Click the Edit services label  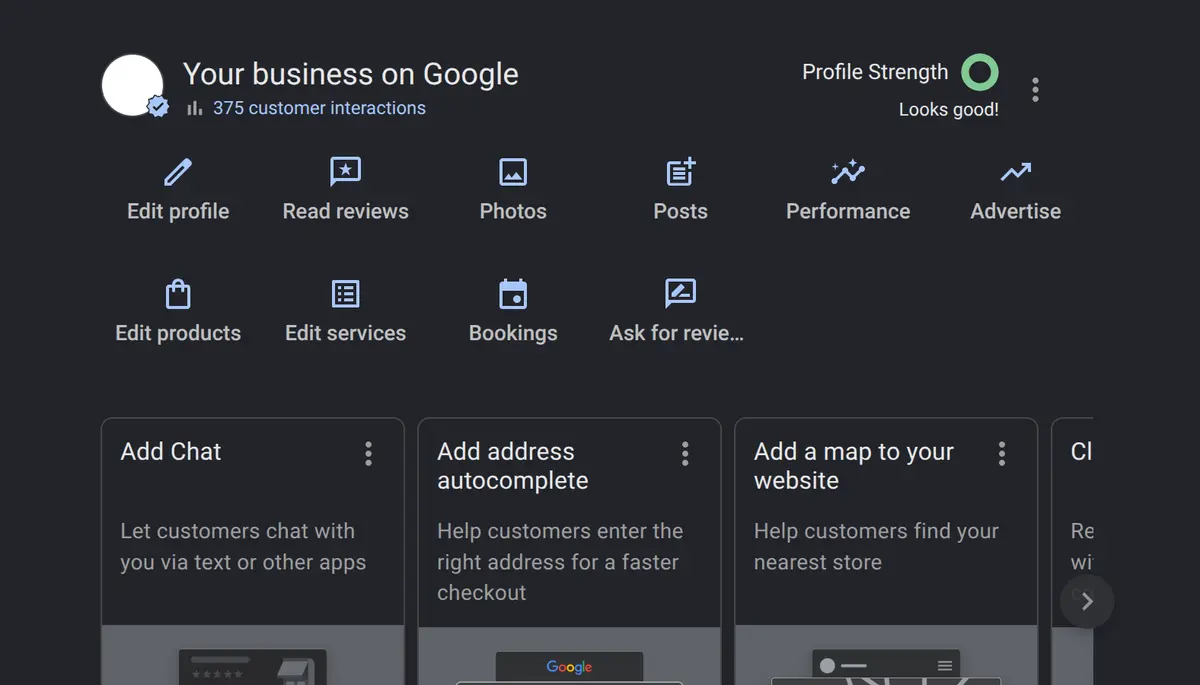click(x=345, y=333)
